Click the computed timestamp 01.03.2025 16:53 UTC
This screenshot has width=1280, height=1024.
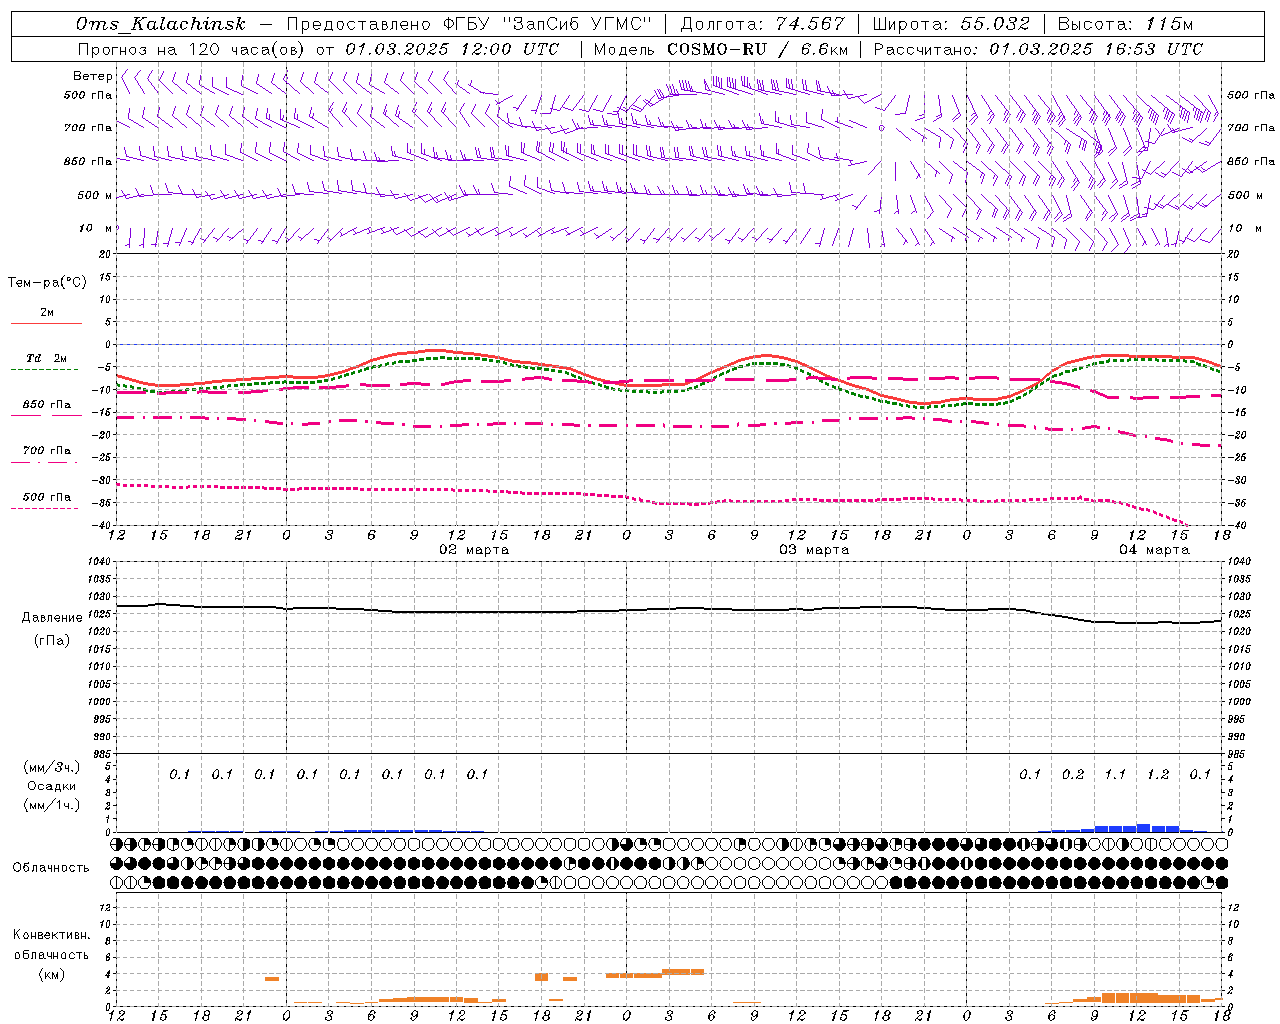click(x=1096, y=49)
